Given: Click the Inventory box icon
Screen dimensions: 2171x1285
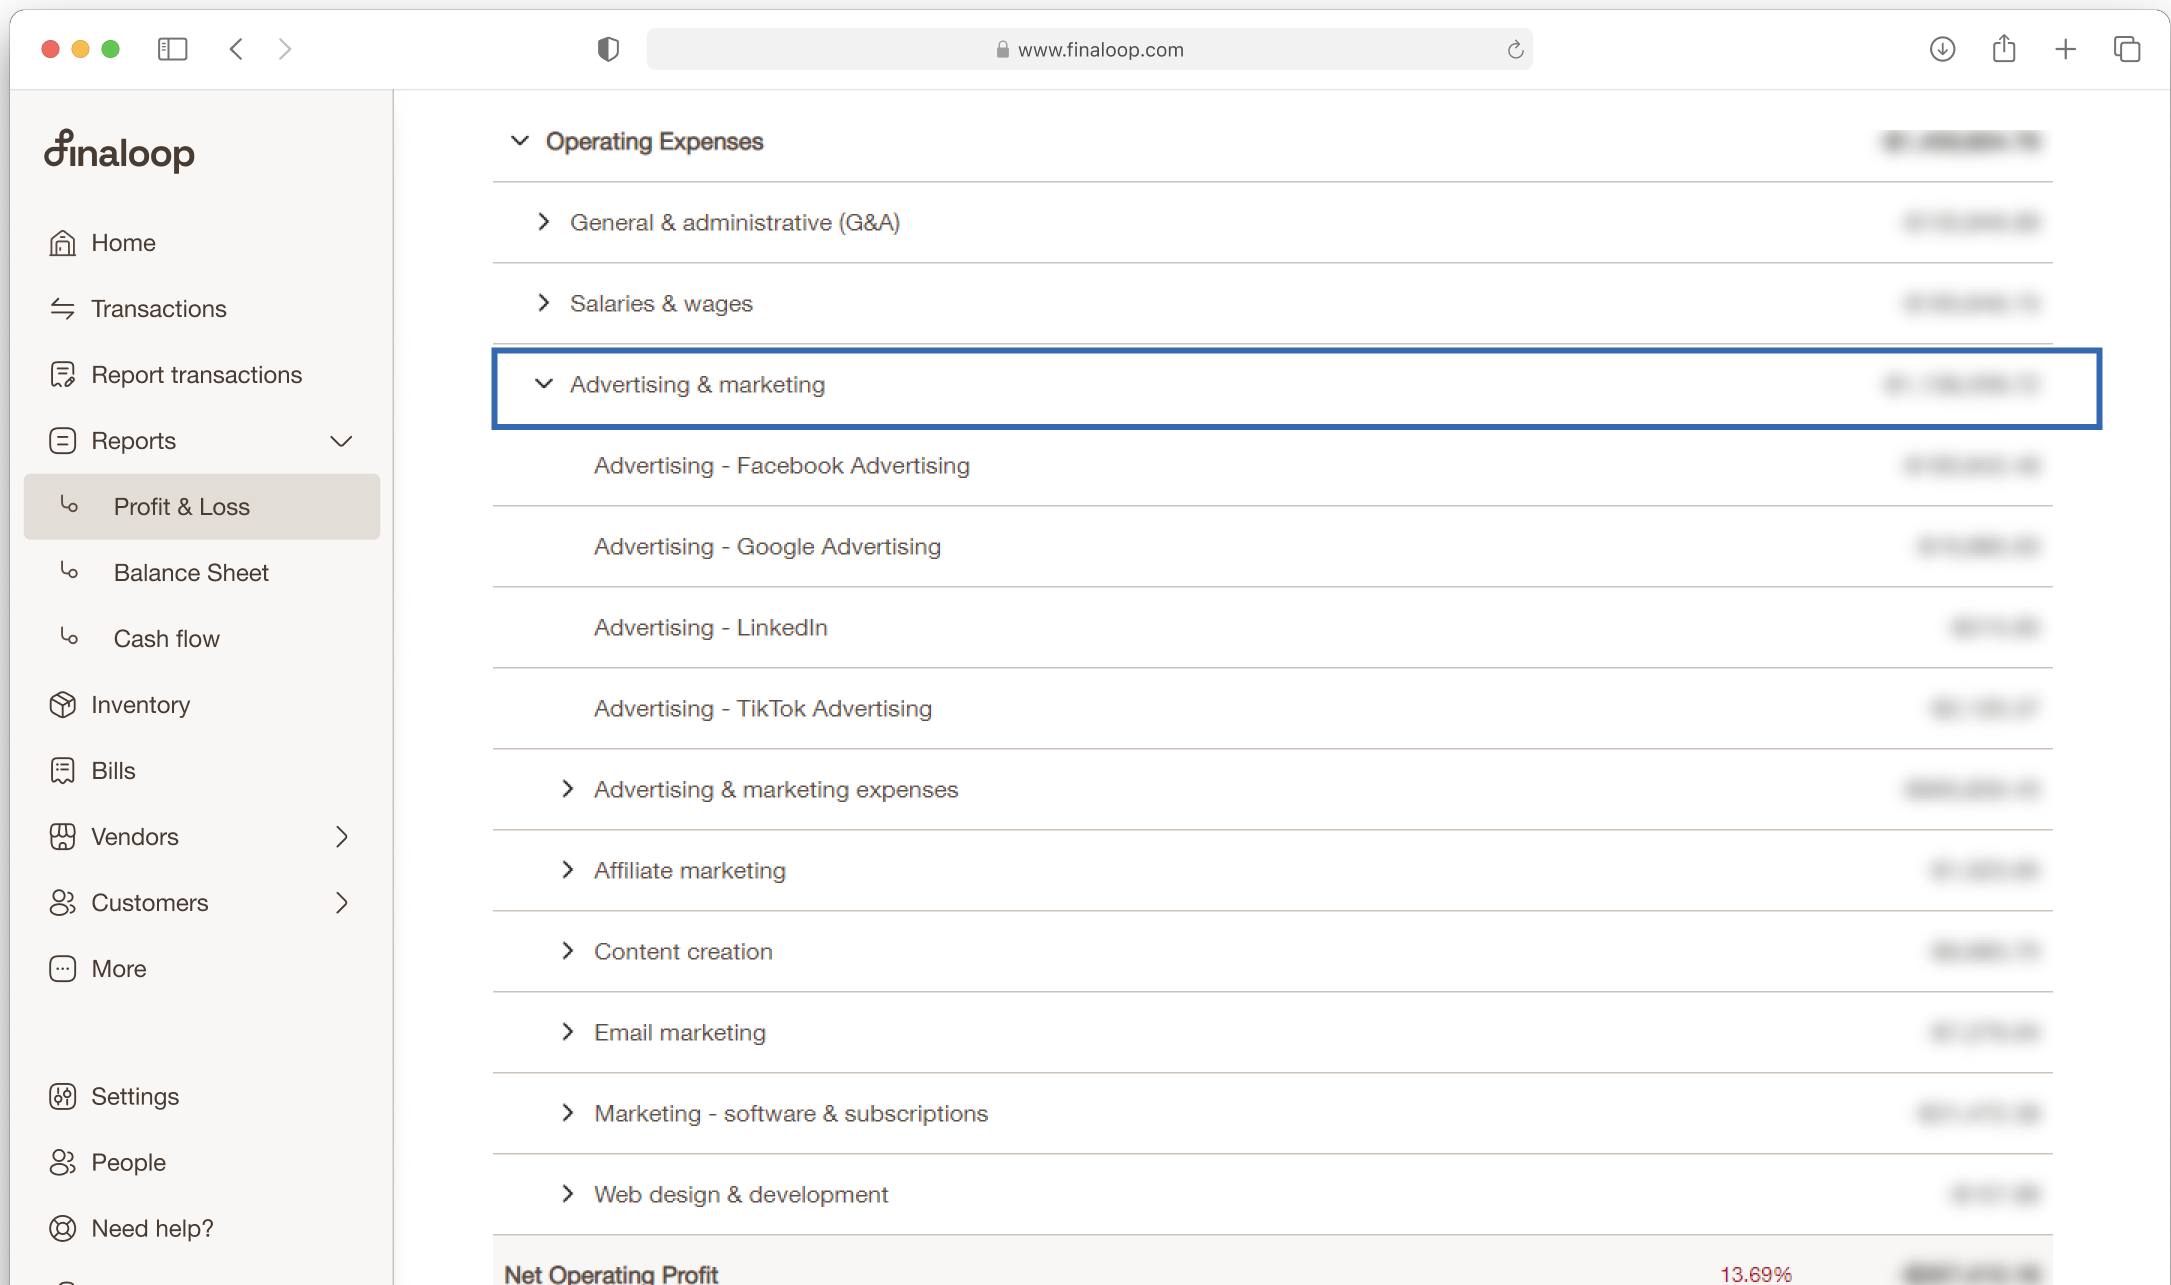Looking at the screenshot, I should click(62, 705).
